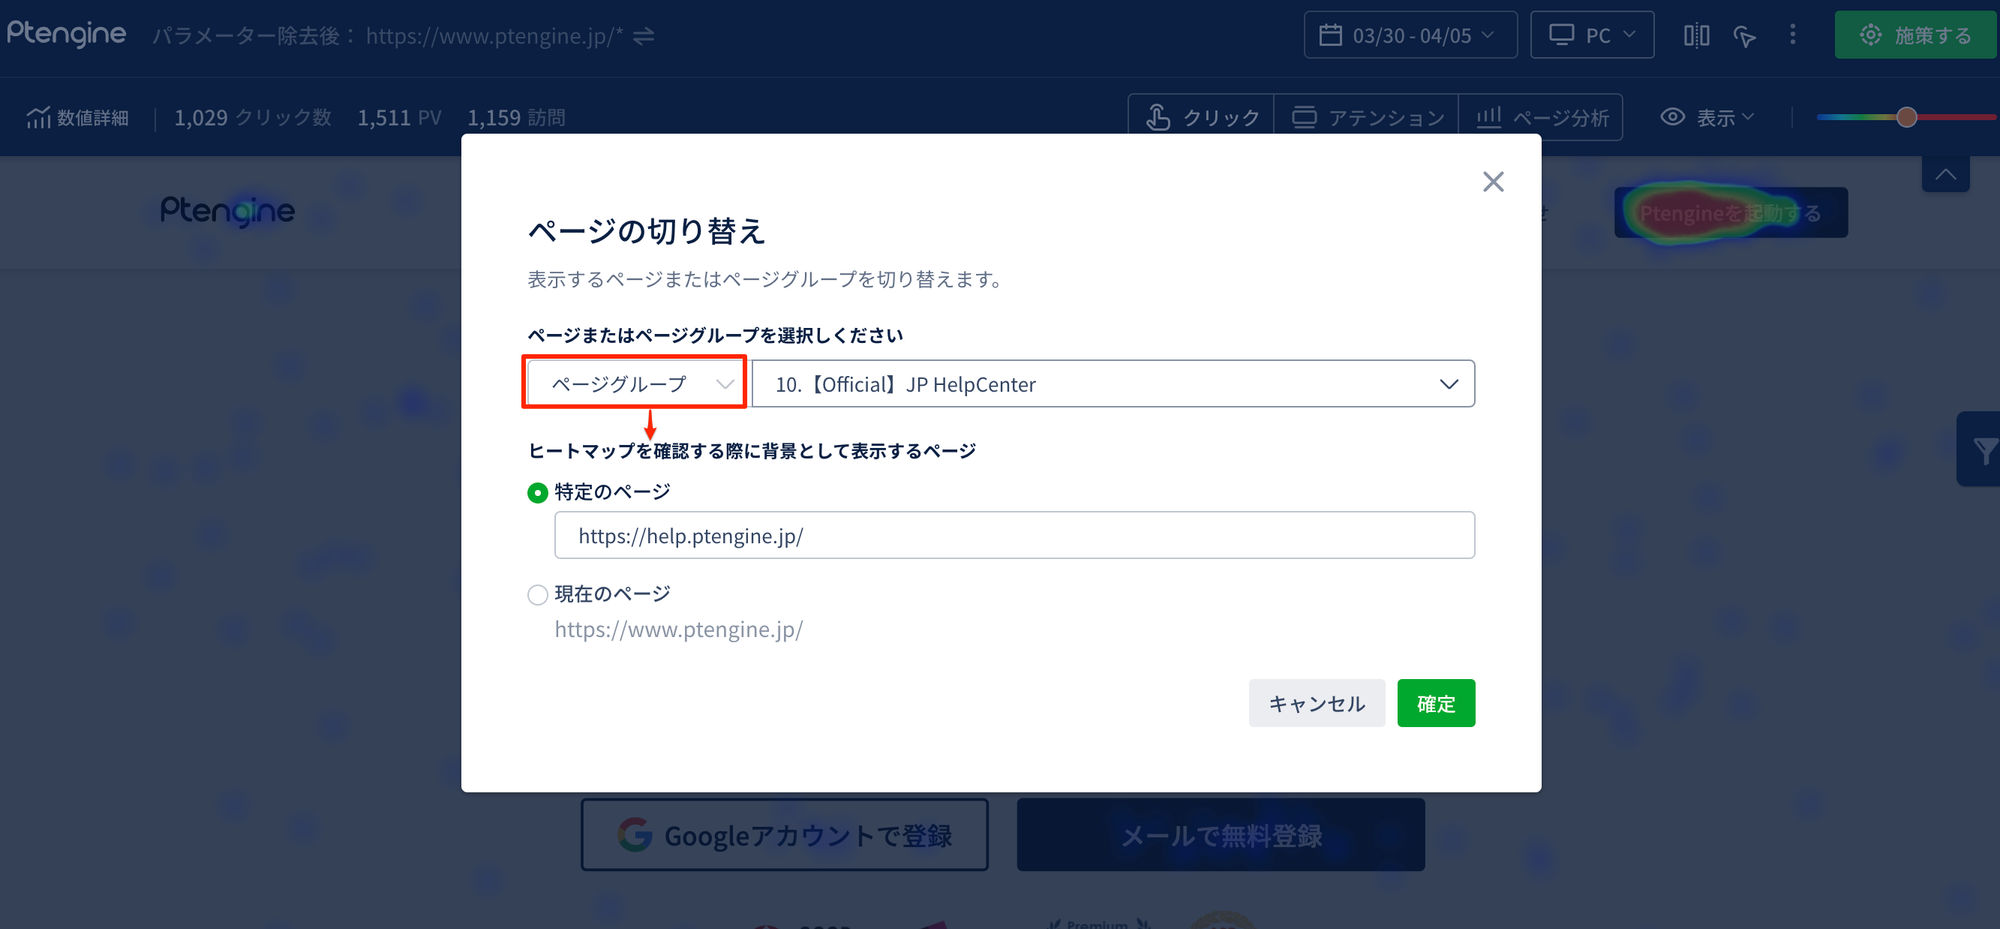Switch to the ページ分析 tab
The width and height of the screenshot is (2000, 929).
[x=1541, y=118]
